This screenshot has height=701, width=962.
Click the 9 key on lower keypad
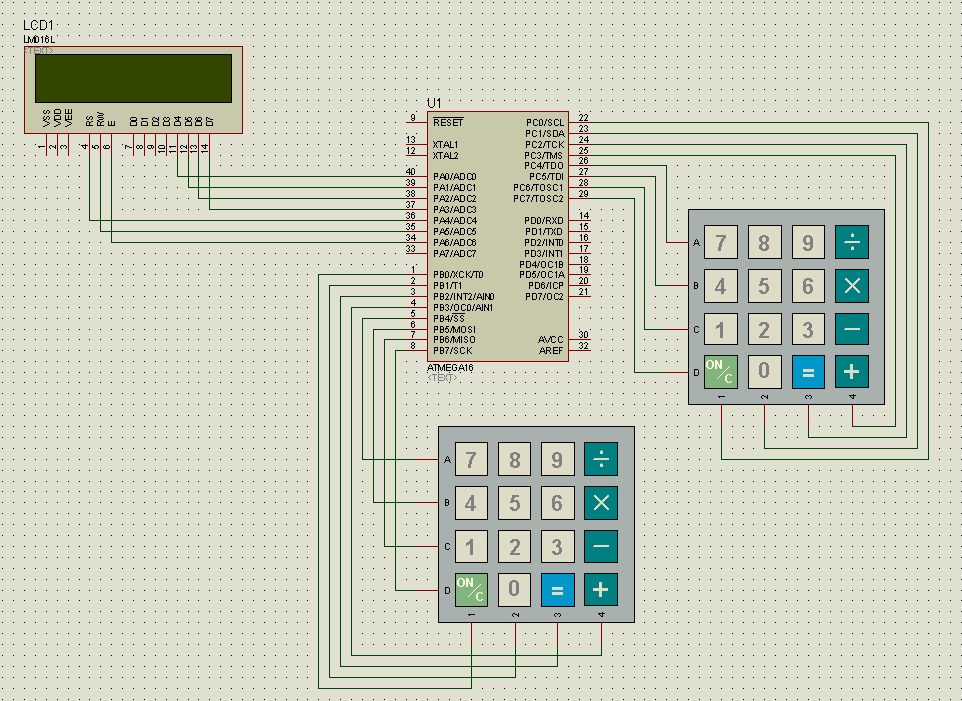point(558,459)
